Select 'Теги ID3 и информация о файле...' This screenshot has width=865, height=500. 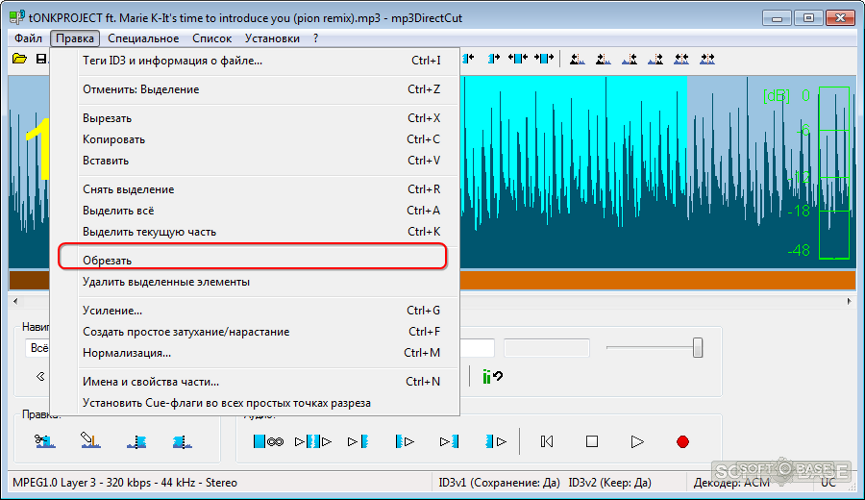point(254,61)
